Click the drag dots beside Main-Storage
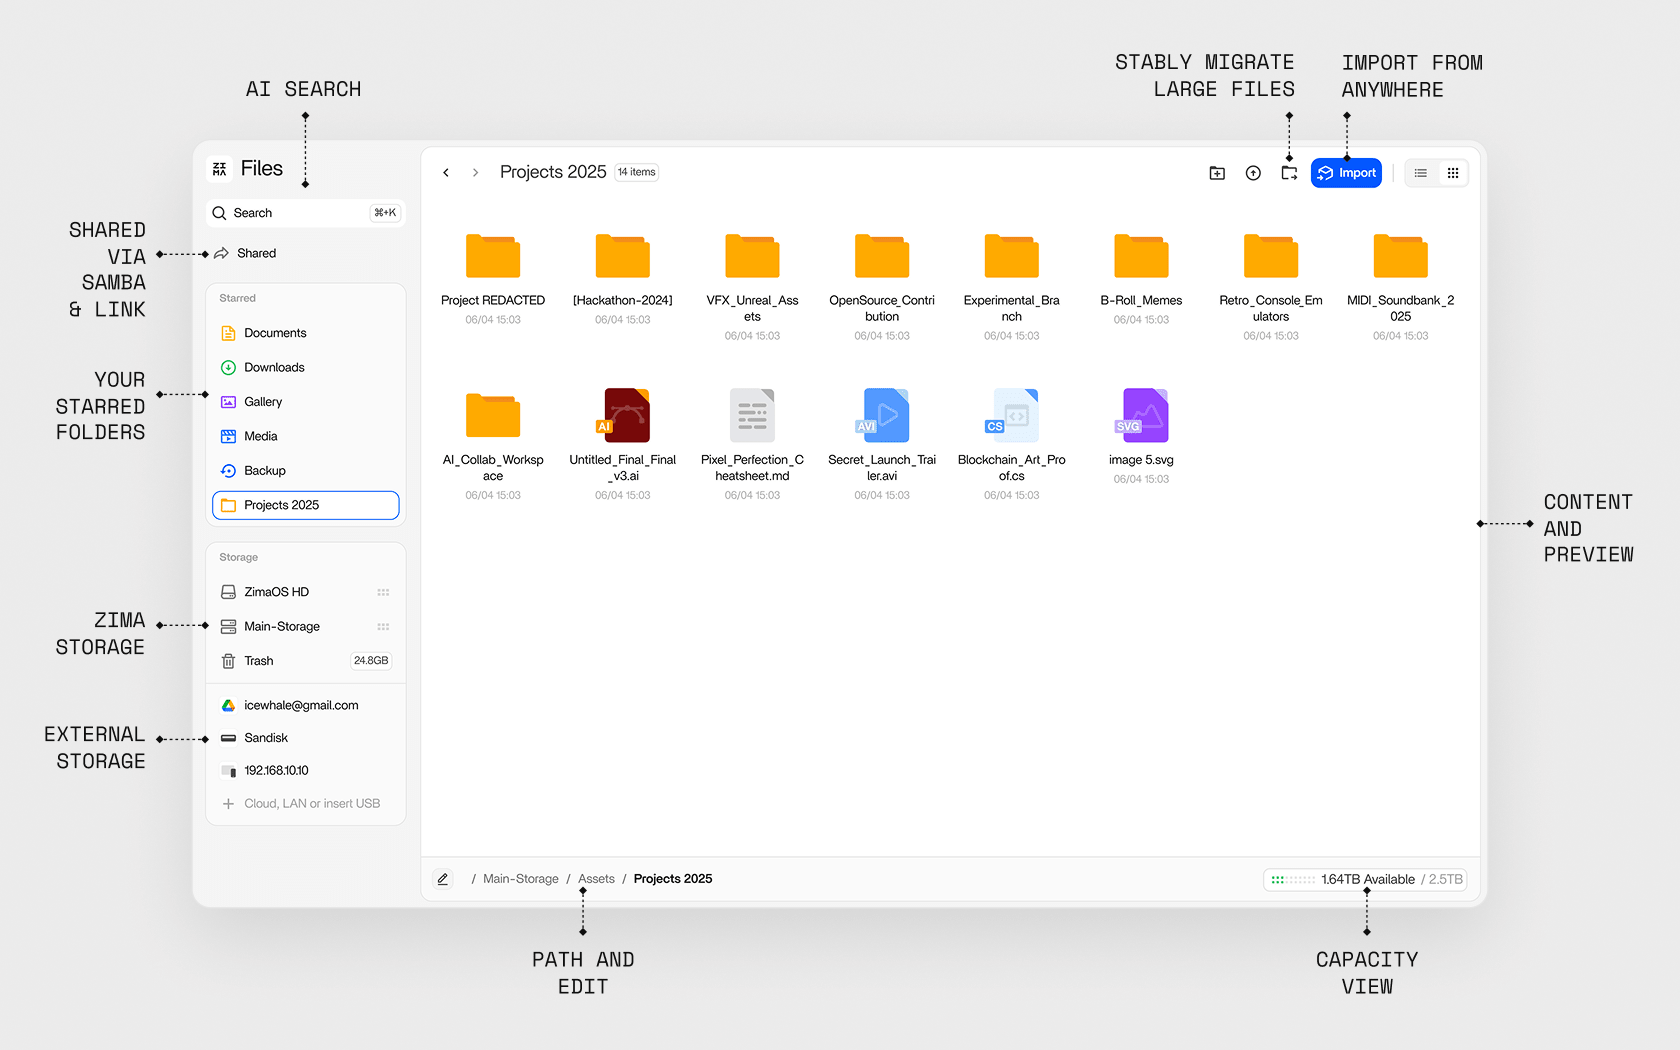This screenshot has width=1680, height=1050. pyautogui.click(x=383, y=627)
